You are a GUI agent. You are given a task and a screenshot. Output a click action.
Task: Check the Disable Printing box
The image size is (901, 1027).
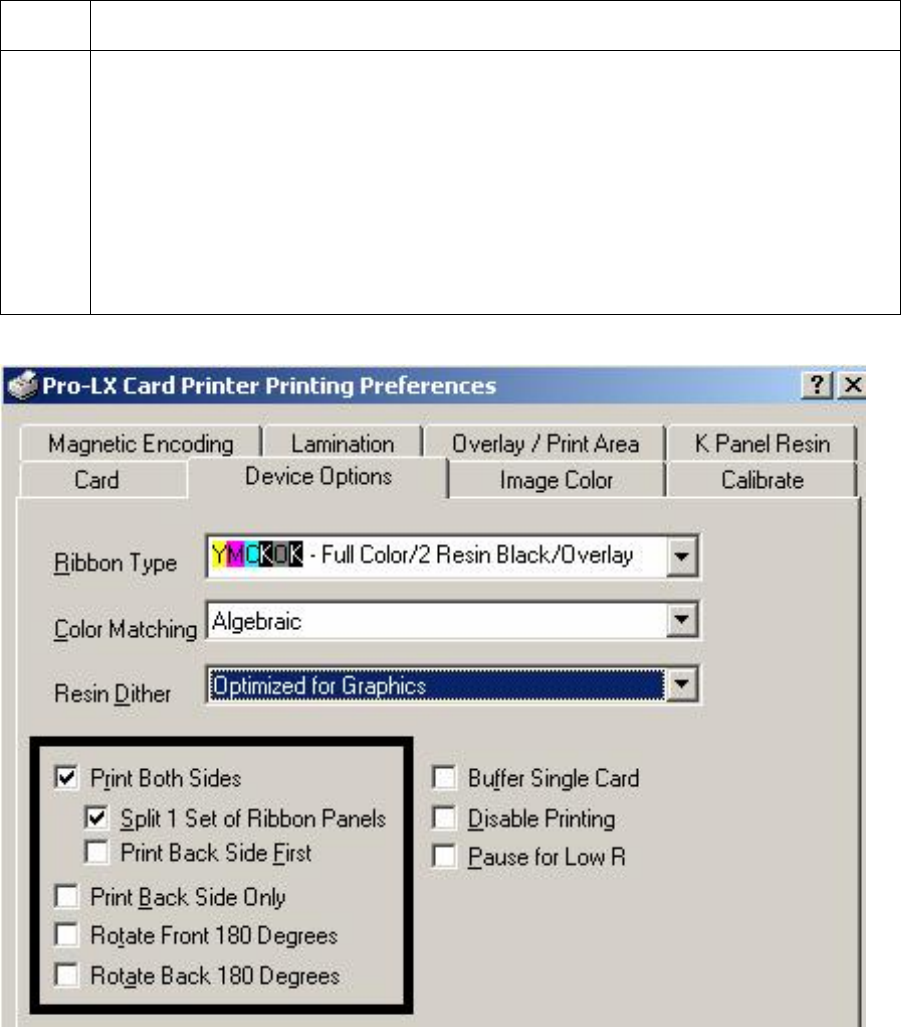coord(443,819)
